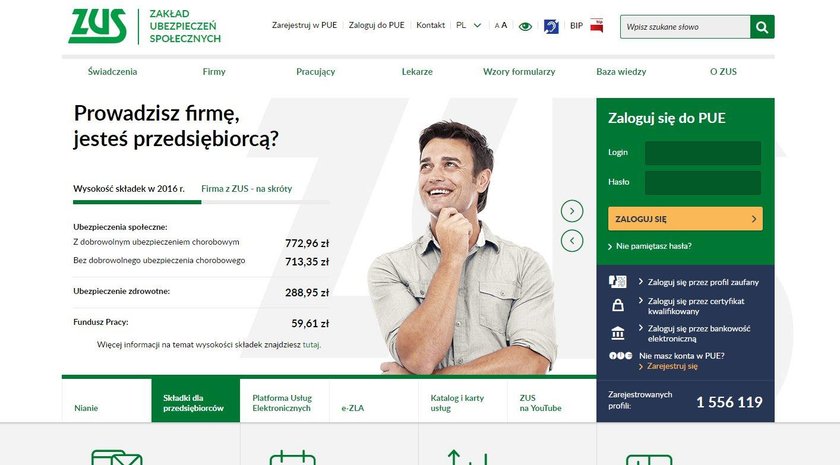This screenshot has height=465, width=840.
Task: Click the Login input field
Action: [703, 153]
